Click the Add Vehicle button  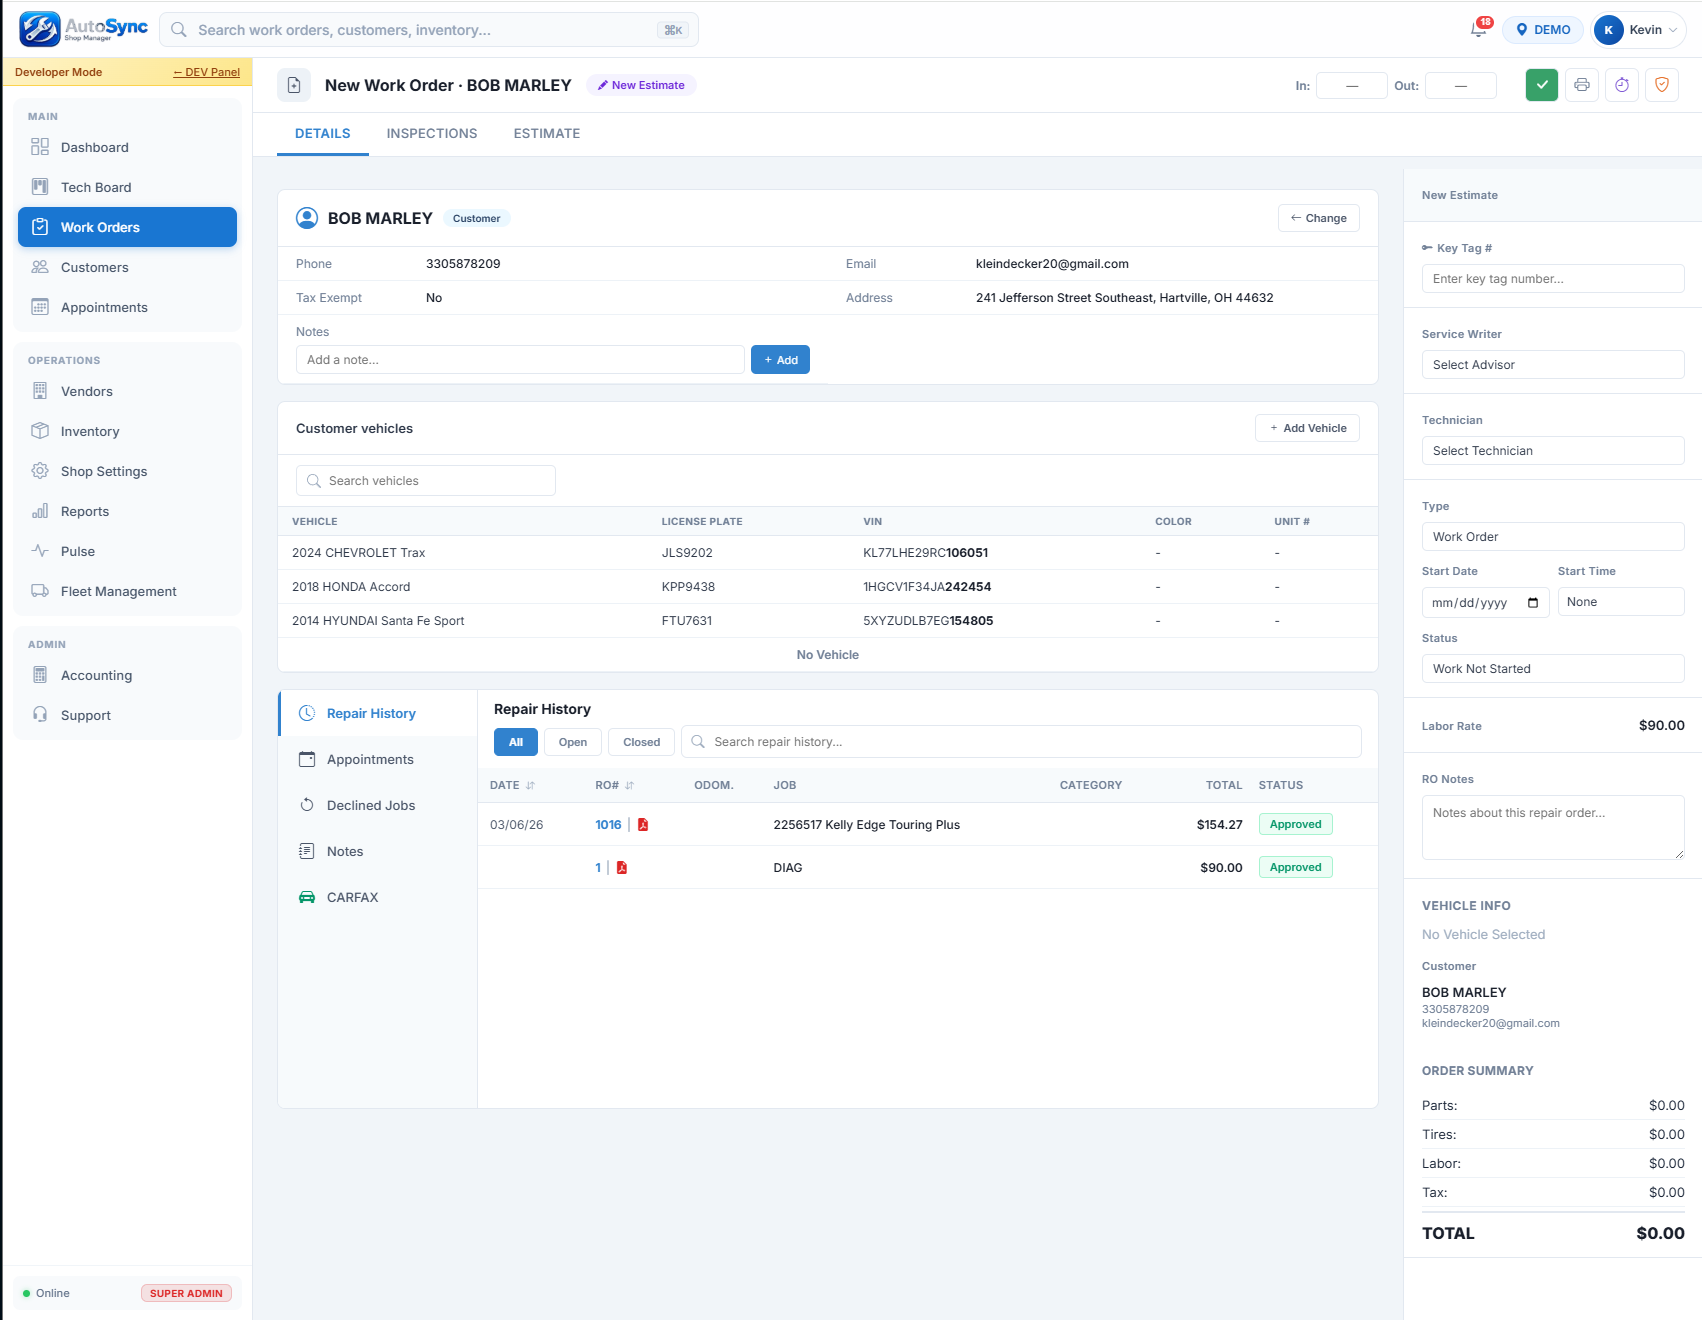click(1307, 428)
